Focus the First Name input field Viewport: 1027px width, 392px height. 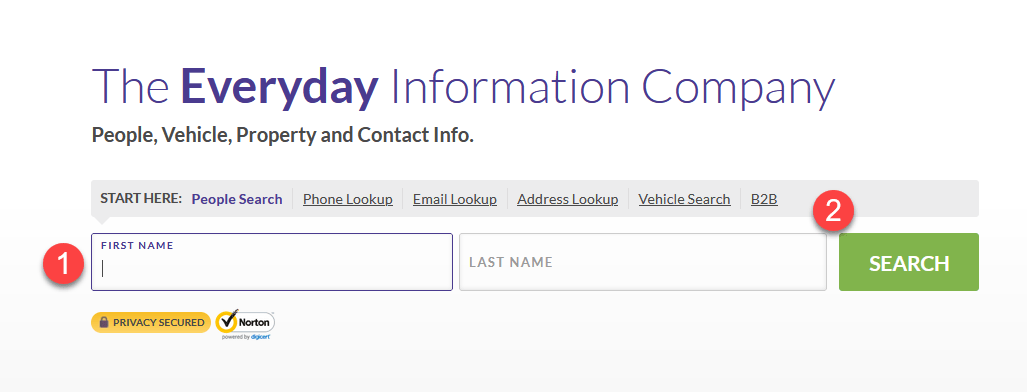coord(272,262)
